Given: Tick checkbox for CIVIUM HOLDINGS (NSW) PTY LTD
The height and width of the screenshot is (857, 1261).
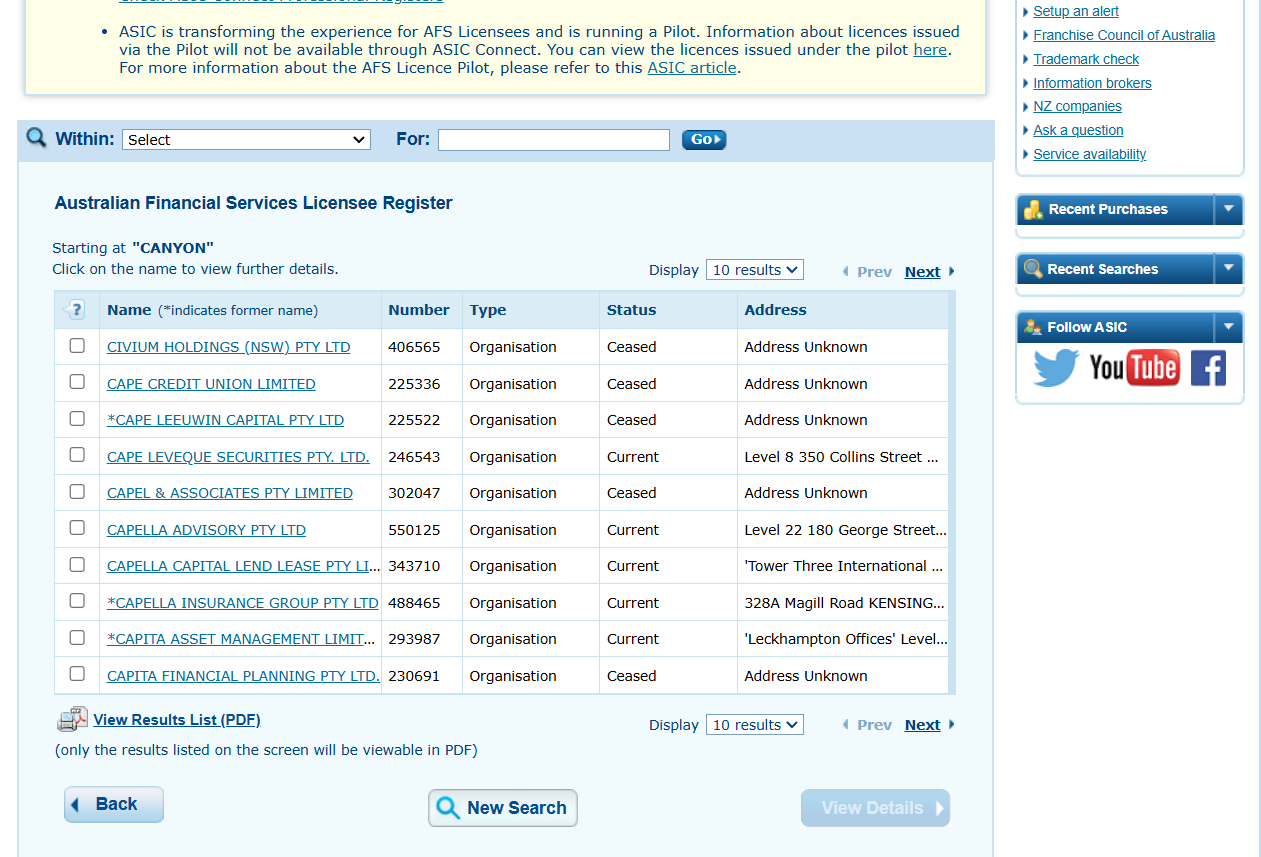Looking at the screenshot, I should (x=77, y=345).
